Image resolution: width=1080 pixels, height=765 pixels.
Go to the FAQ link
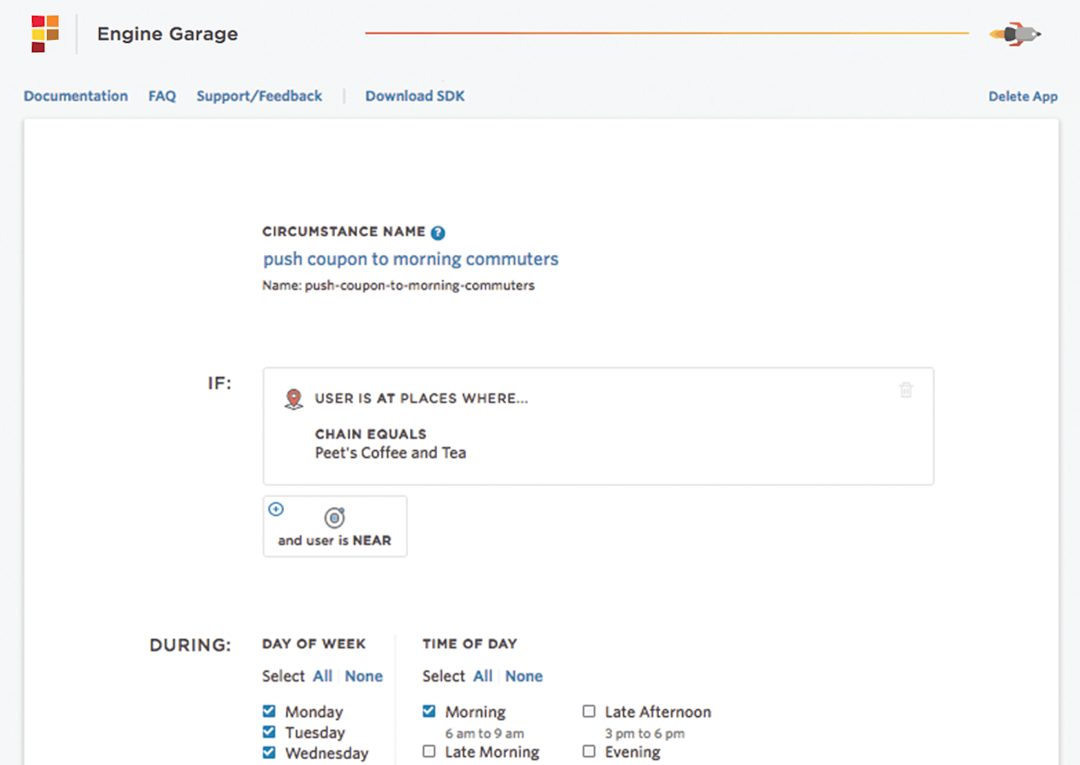tap(162, 96)
